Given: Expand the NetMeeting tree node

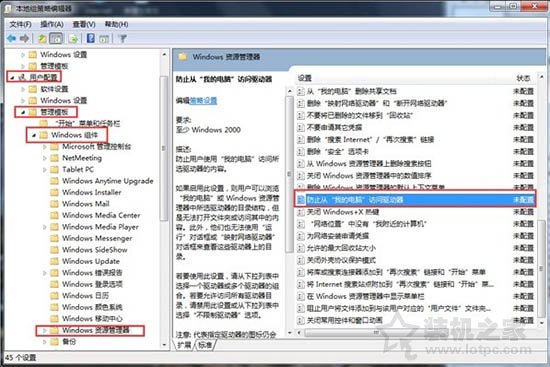Looking at the screenshot, I should coord(45,158).
